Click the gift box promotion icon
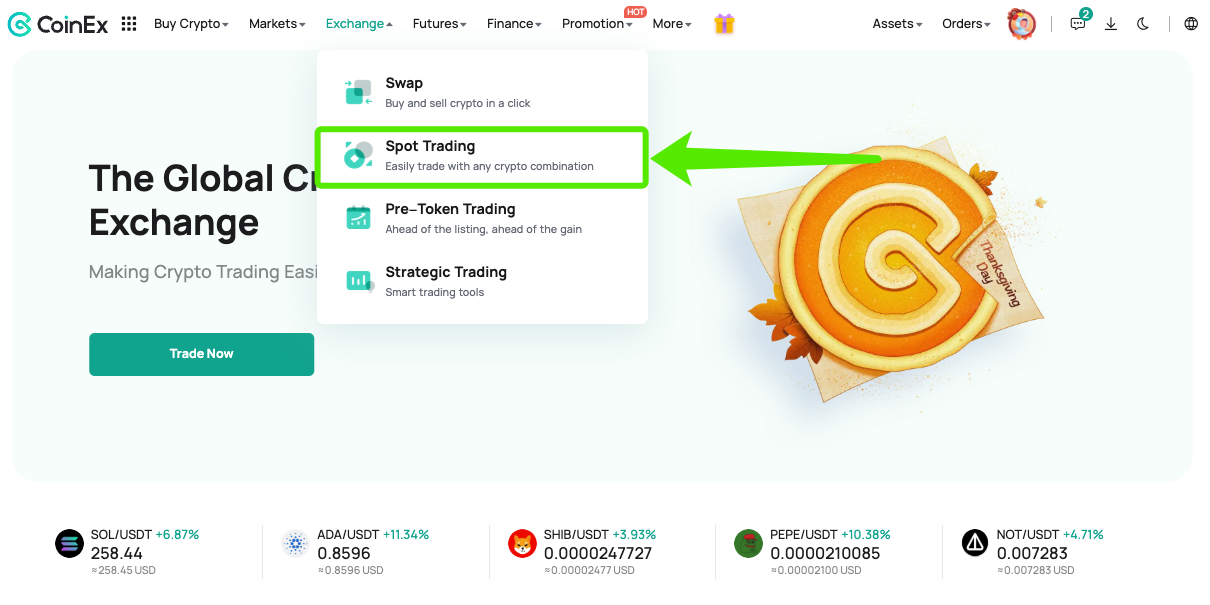The height and width of the screenshot is (605, 1210). click(725, 24)
